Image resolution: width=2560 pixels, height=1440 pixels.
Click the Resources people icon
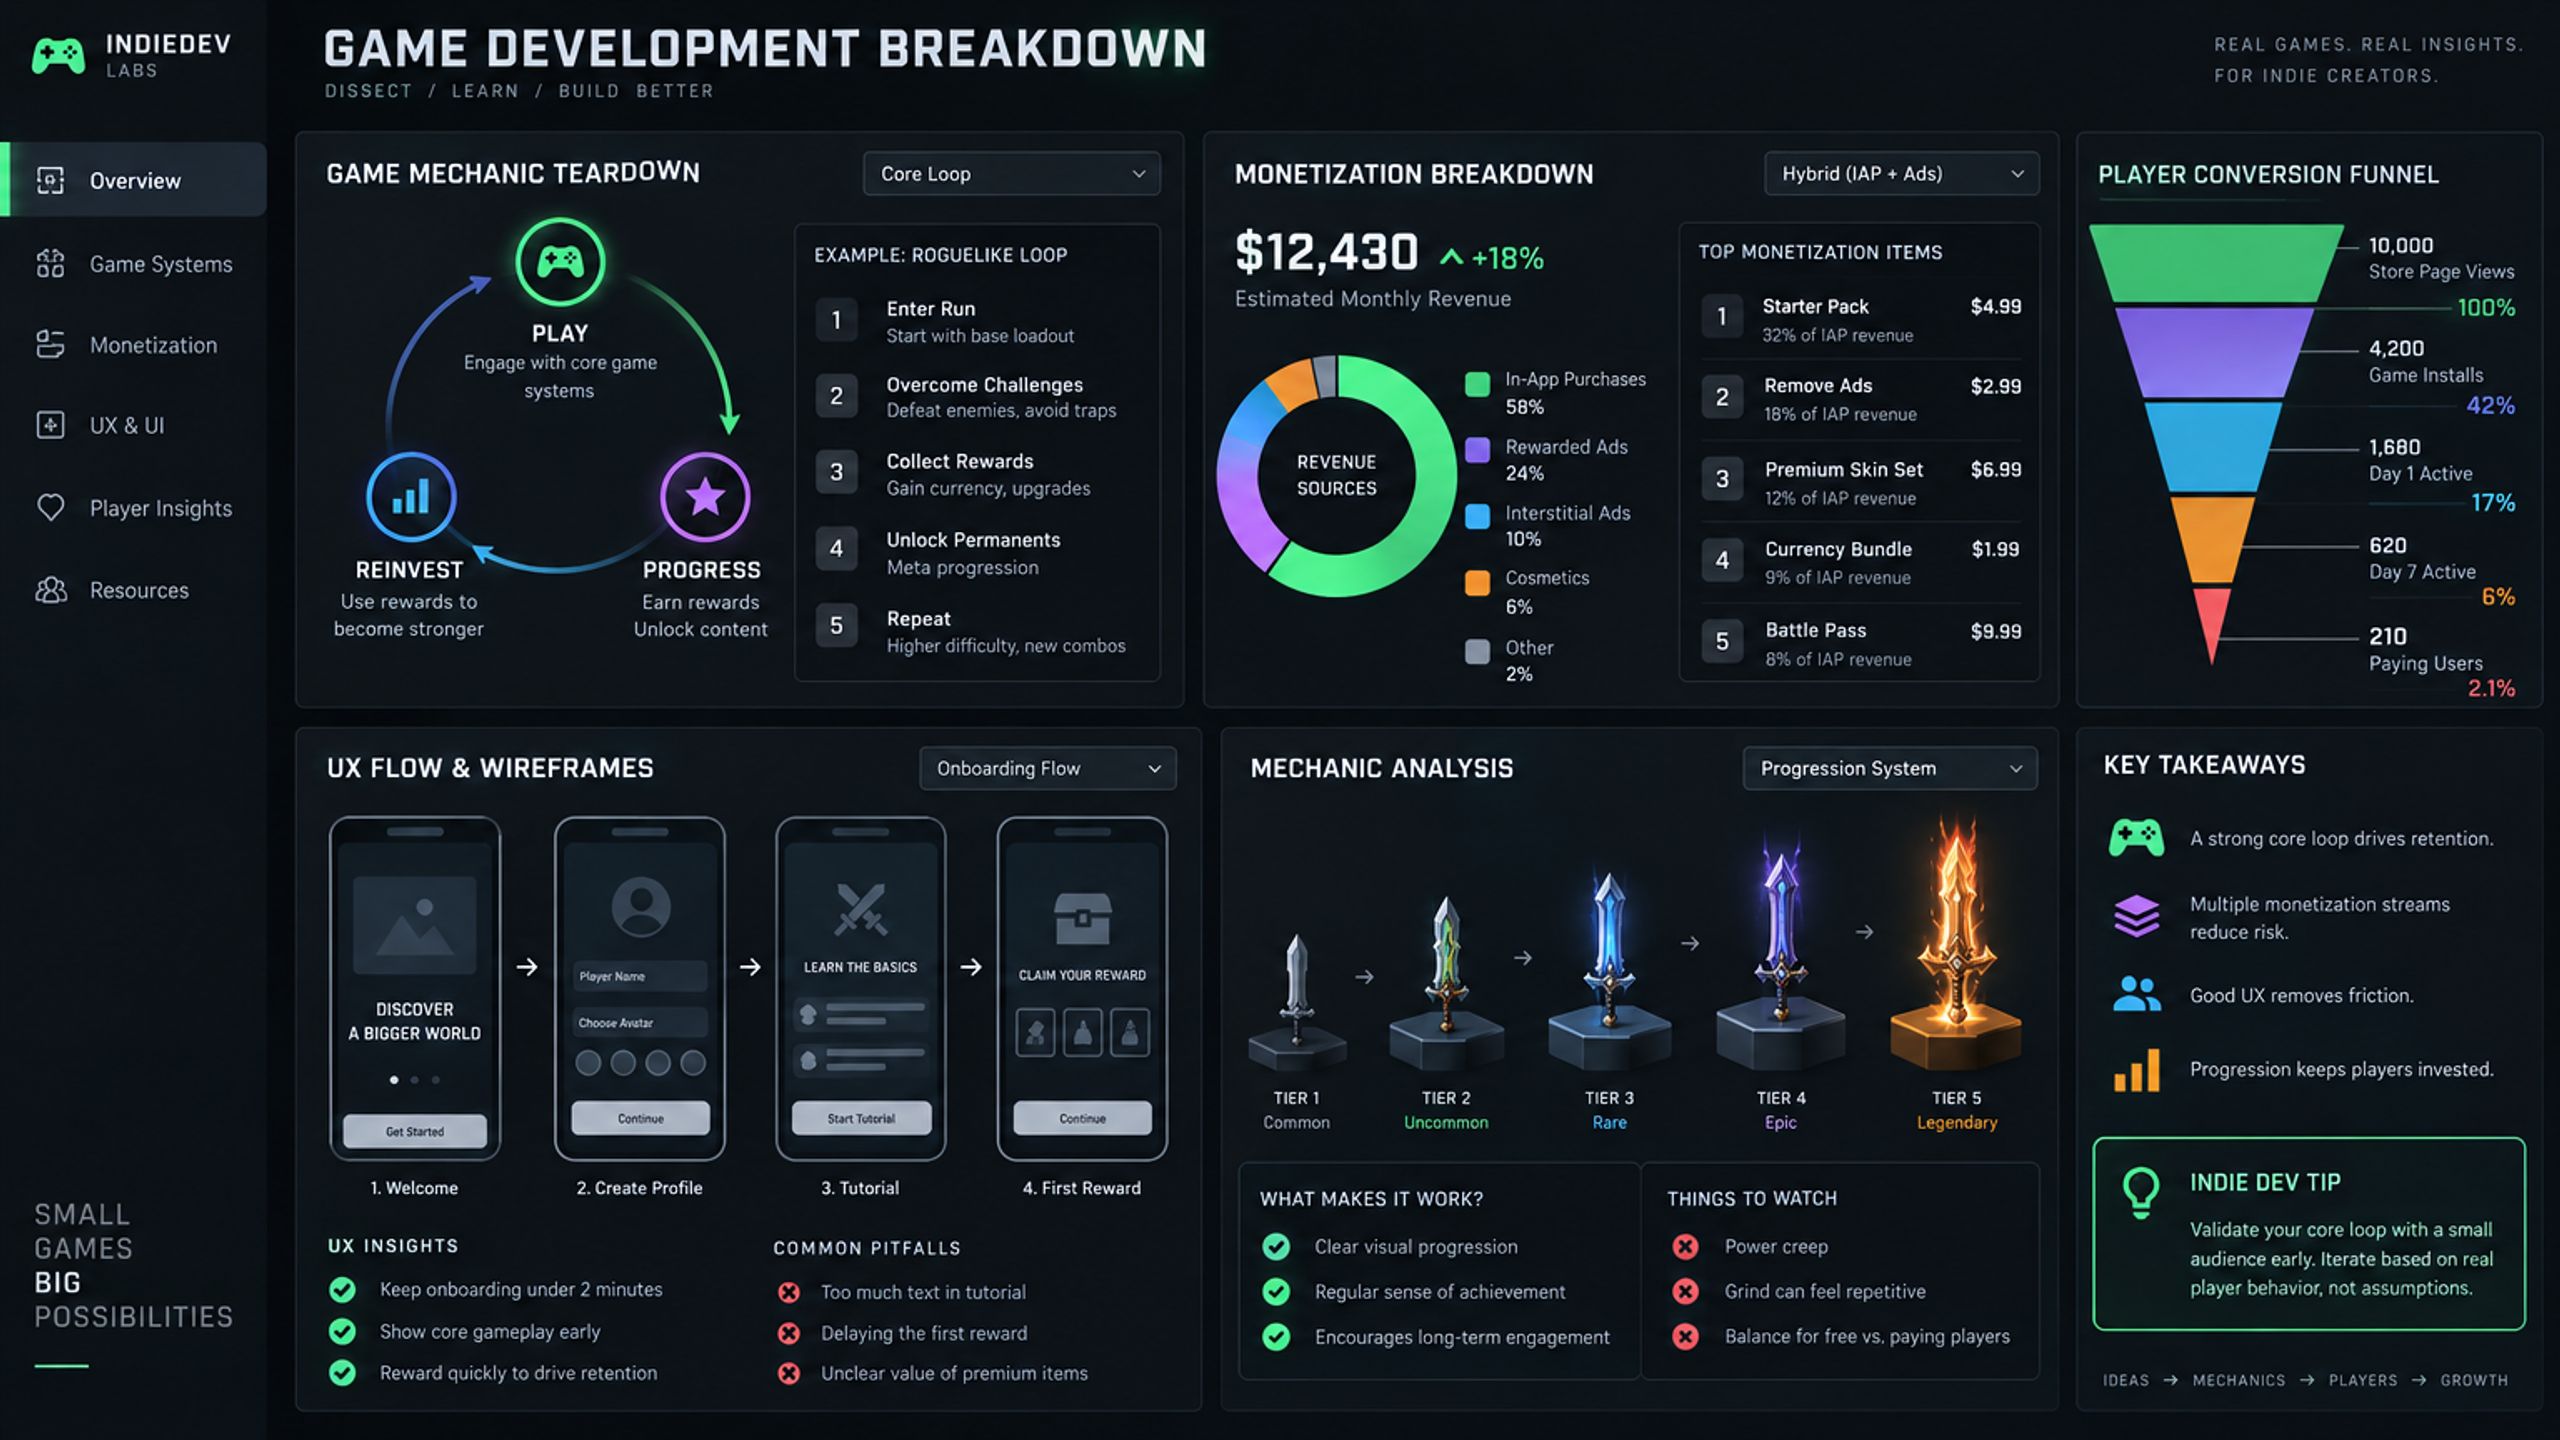point(50,590)
